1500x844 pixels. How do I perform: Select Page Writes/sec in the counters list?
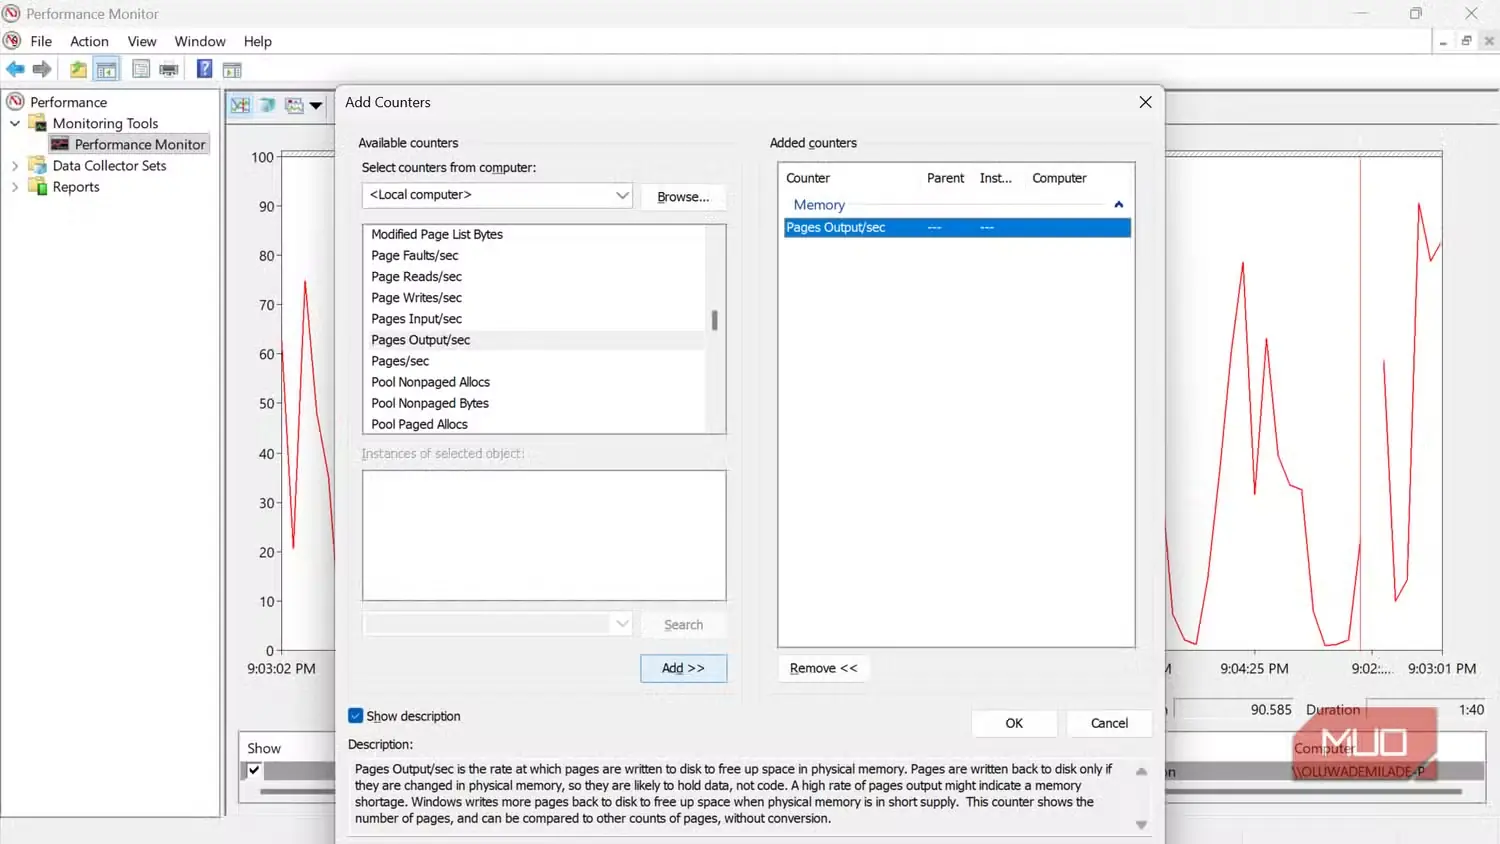coord(533,297)
